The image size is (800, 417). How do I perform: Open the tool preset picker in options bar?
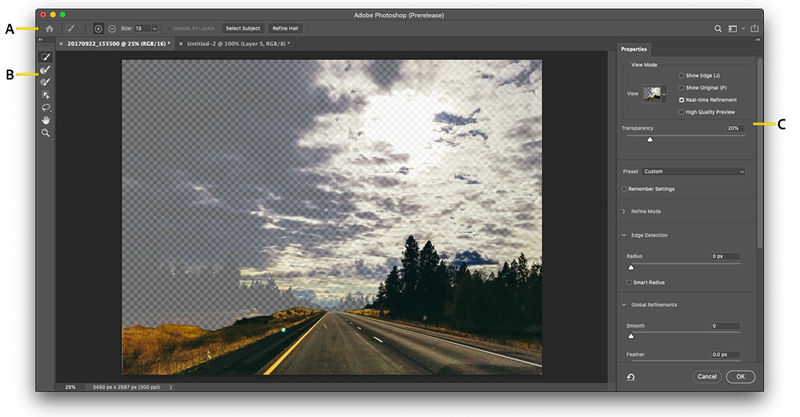coord(71,29)
